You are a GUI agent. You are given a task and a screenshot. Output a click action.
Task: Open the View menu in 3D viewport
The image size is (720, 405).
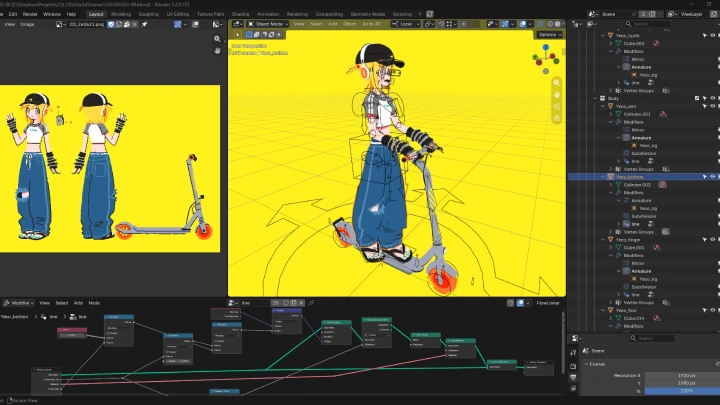(299, 24)
